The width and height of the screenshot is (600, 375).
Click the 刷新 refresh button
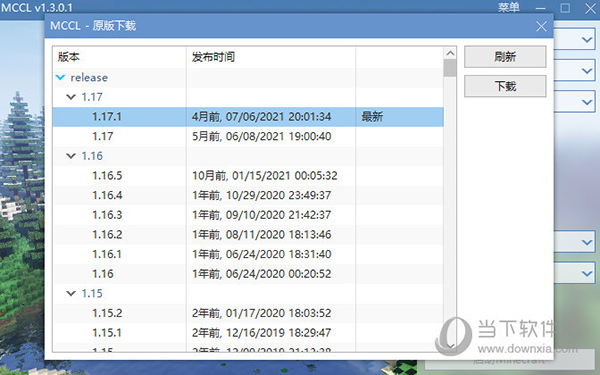click(505, 57)
